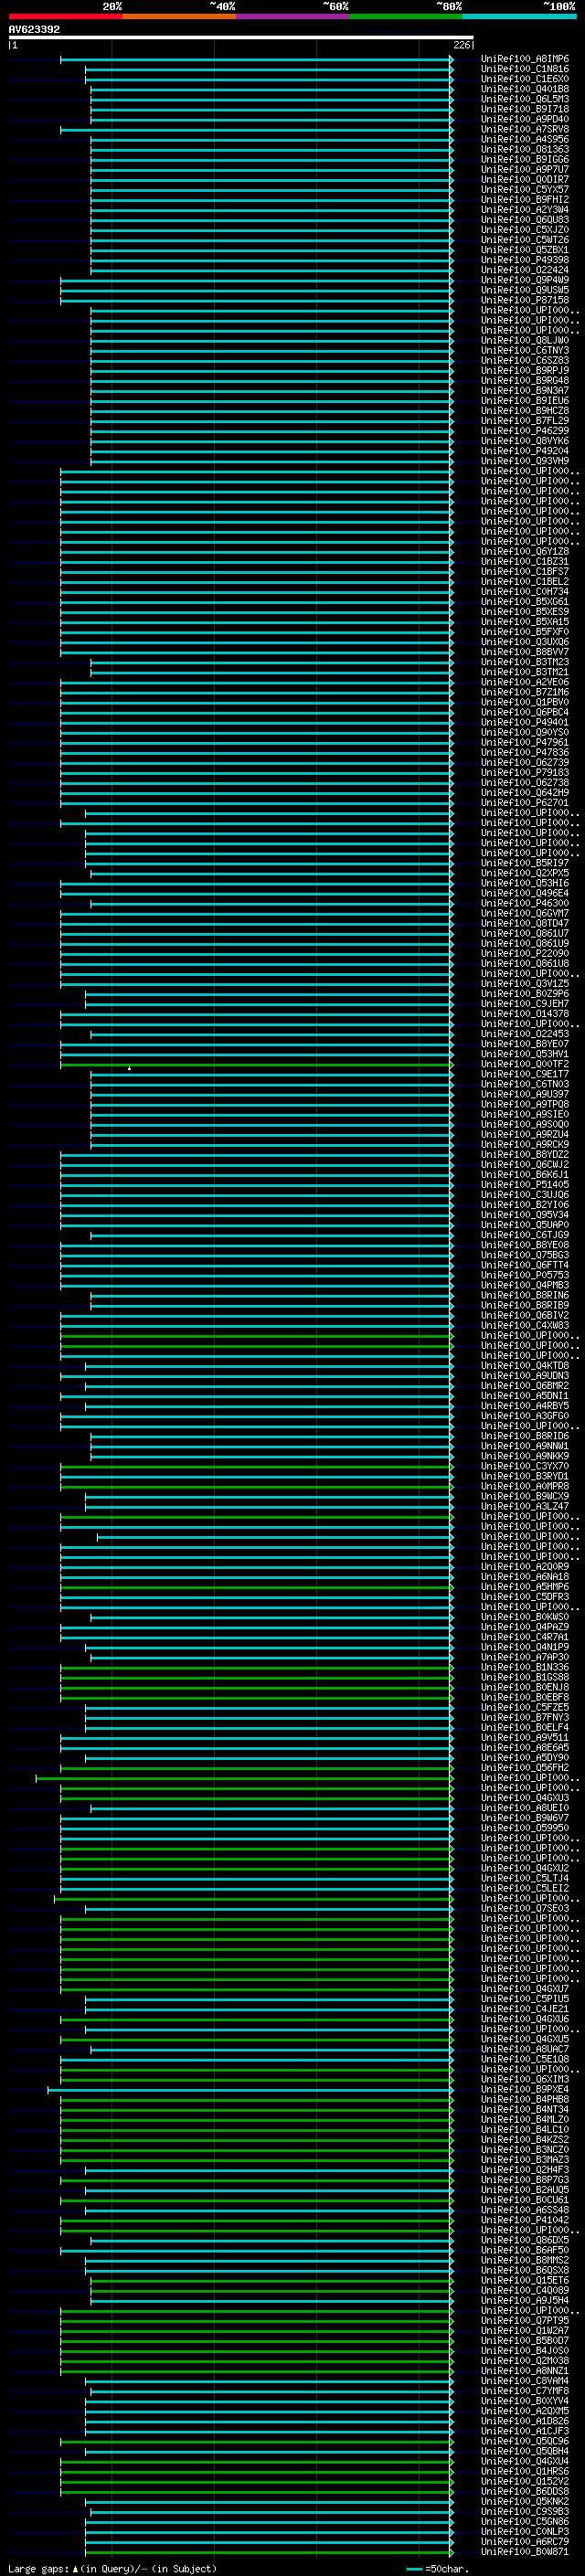Select hit label UniRef100_B6DDS8
This screenshot has height=2576, width=585.
point(524,2491)
